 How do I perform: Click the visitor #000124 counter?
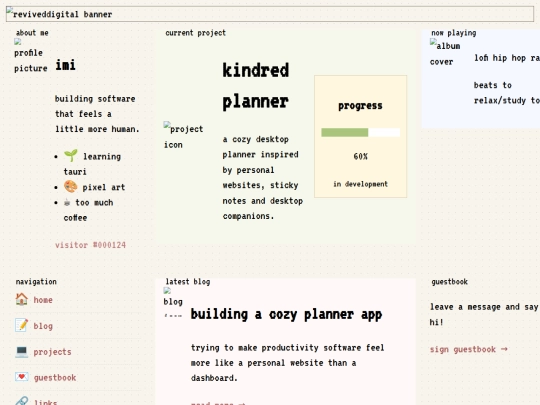point(91,245)
